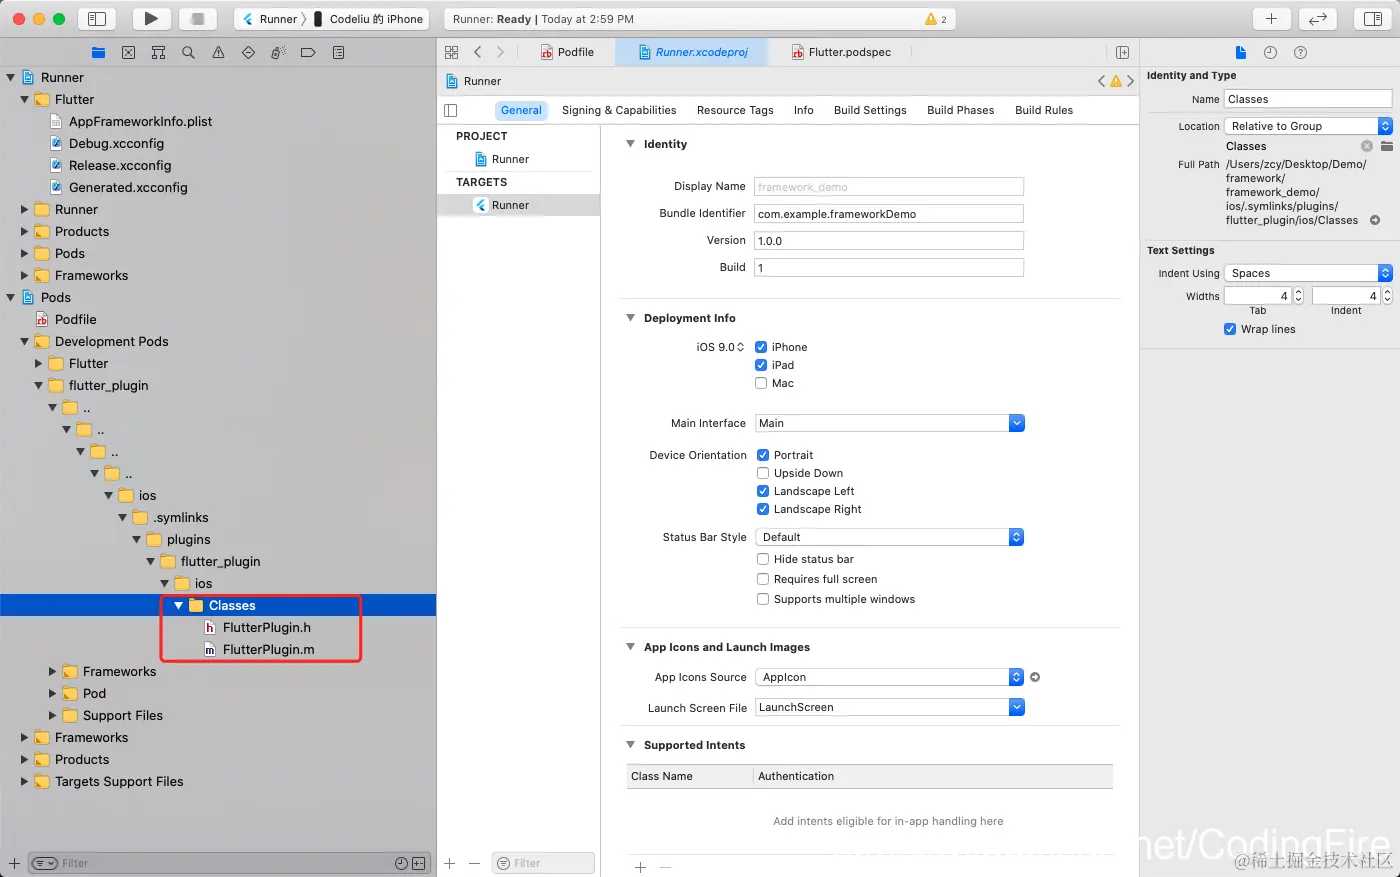Toggle the inspectors panel button
Viewport: 1400px width, 877px height.
1373,18
